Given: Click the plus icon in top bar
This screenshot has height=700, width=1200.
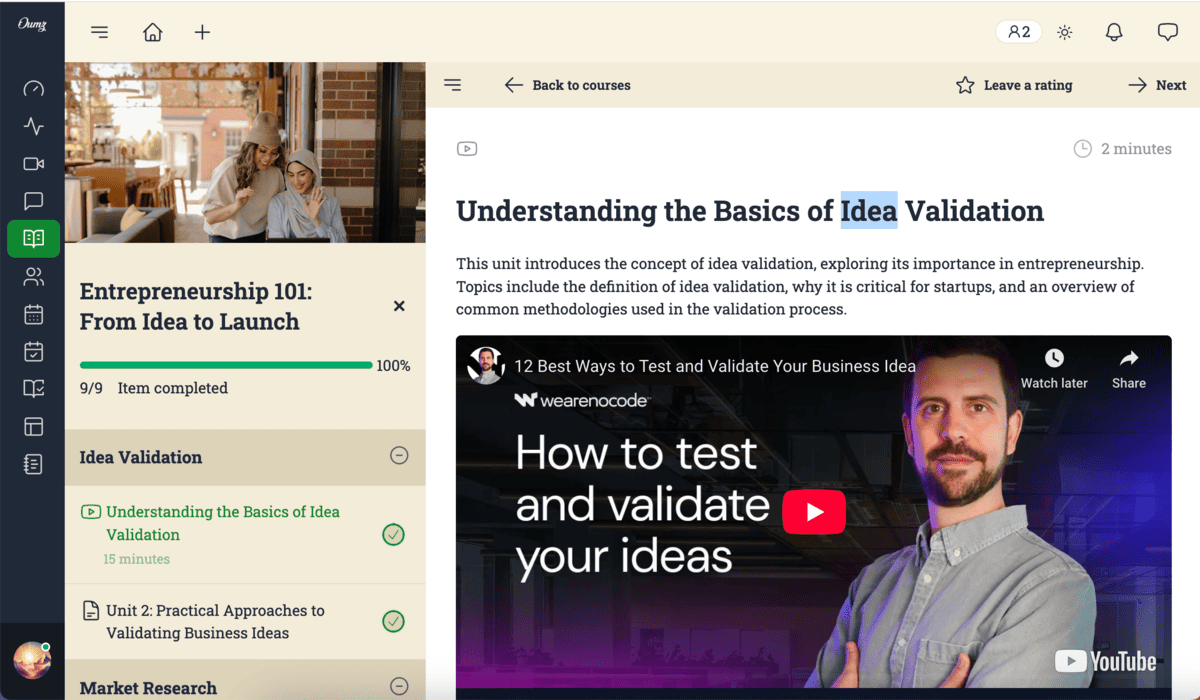Looking at the screenshot, I should (202, 32).
